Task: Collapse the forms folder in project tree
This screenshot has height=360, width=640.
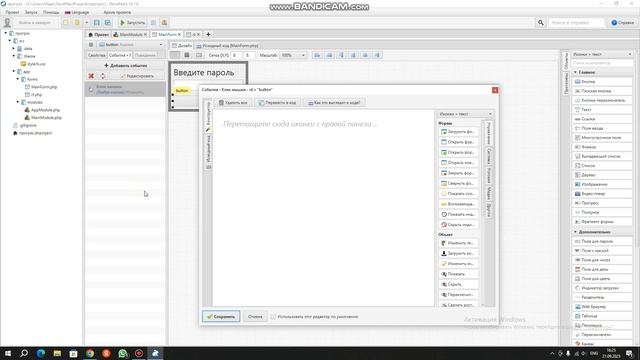Action: [x=18, y=79]
